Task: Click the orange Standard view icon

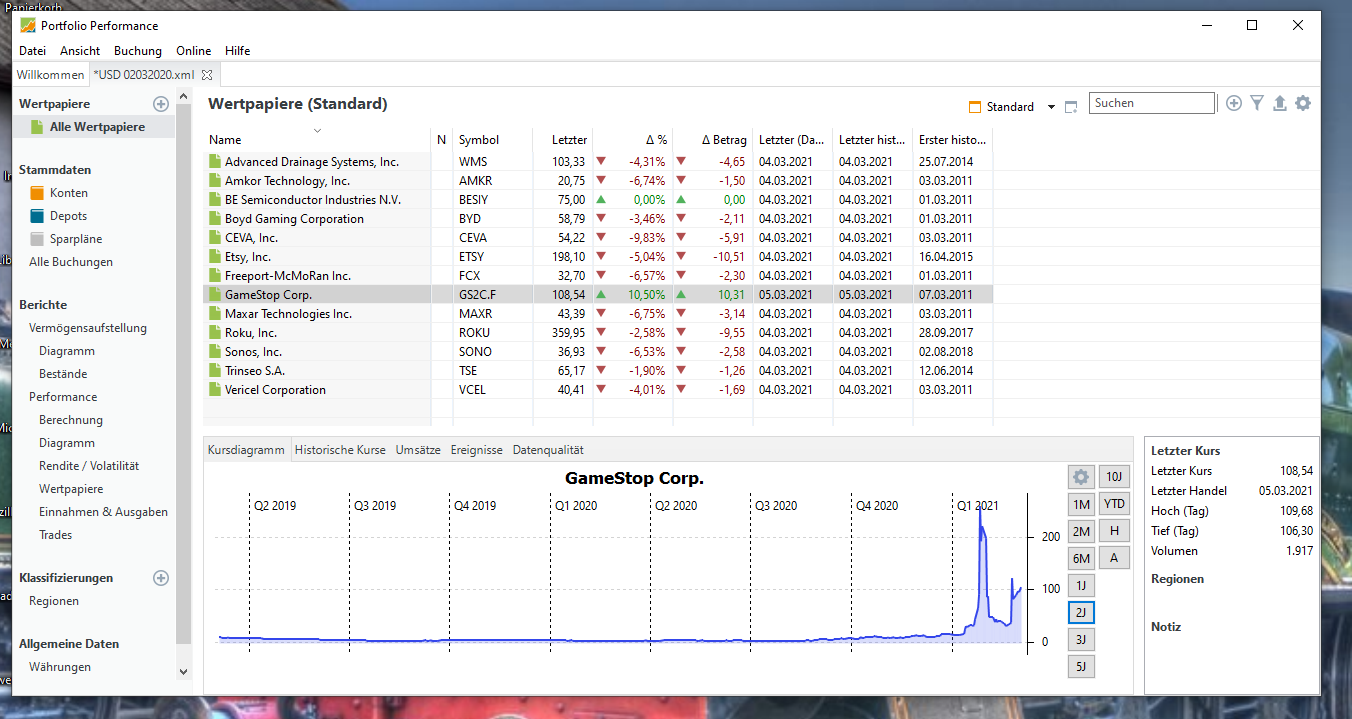Action: click(975, 107)
